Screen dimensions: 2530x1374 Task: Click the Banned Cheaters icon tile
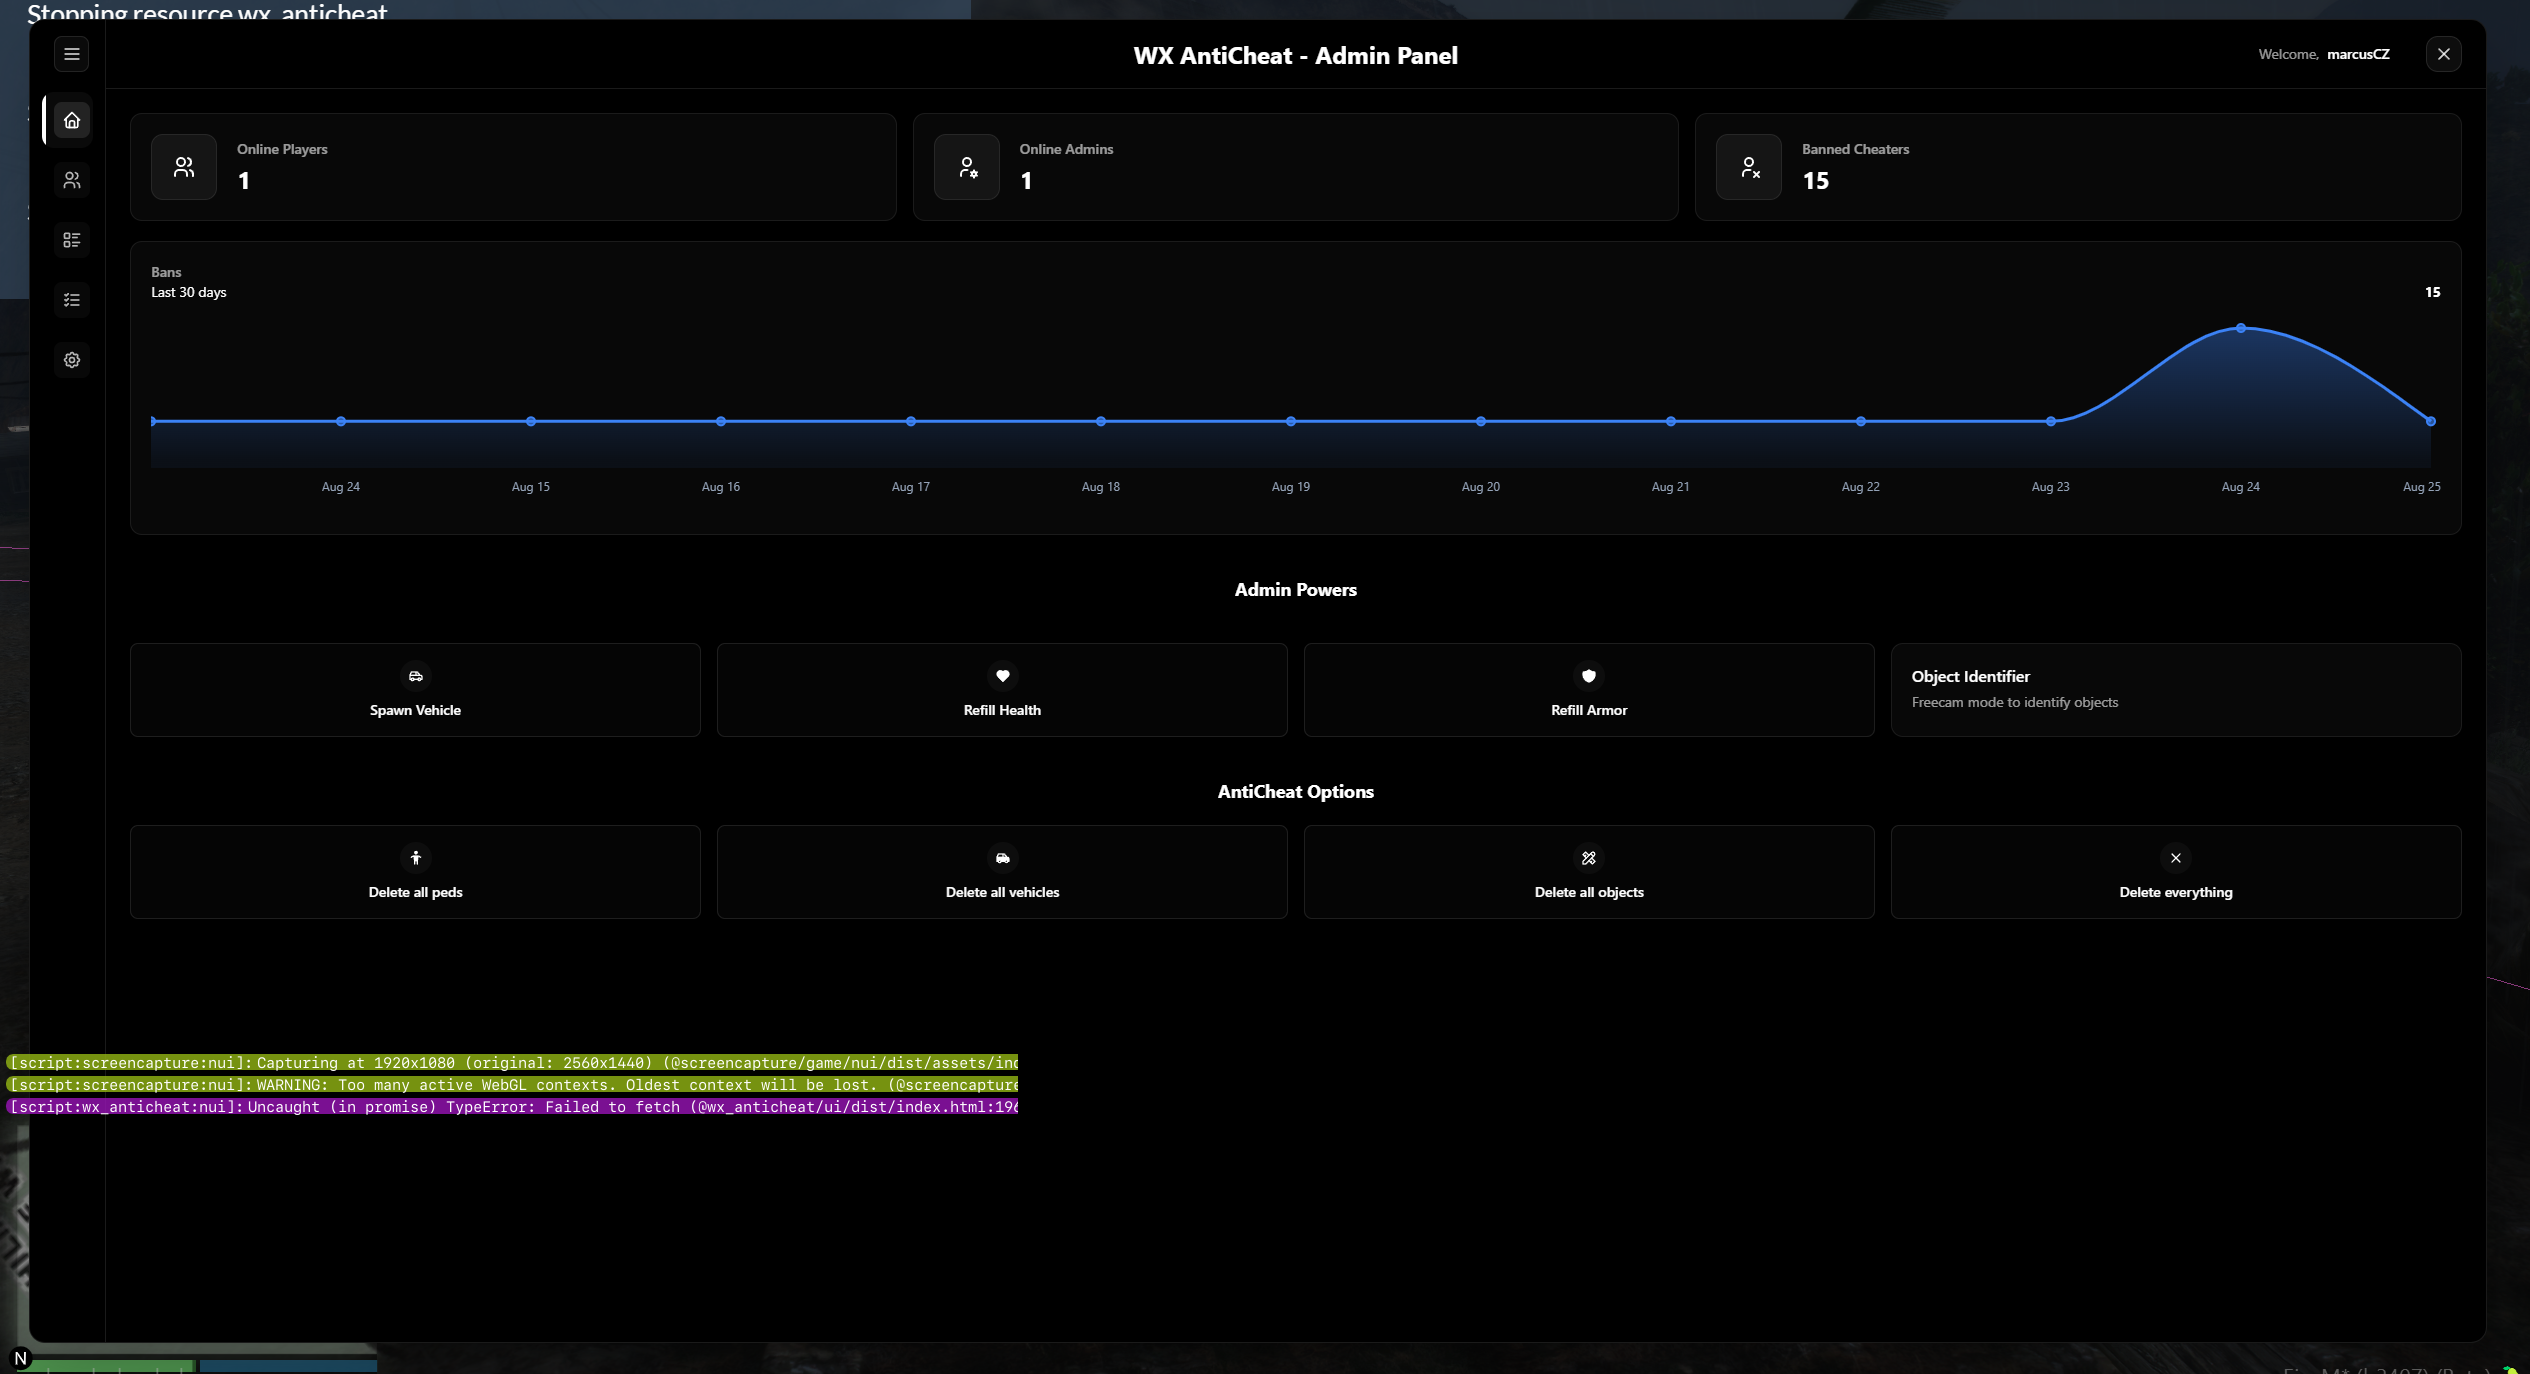(1748, 167)
